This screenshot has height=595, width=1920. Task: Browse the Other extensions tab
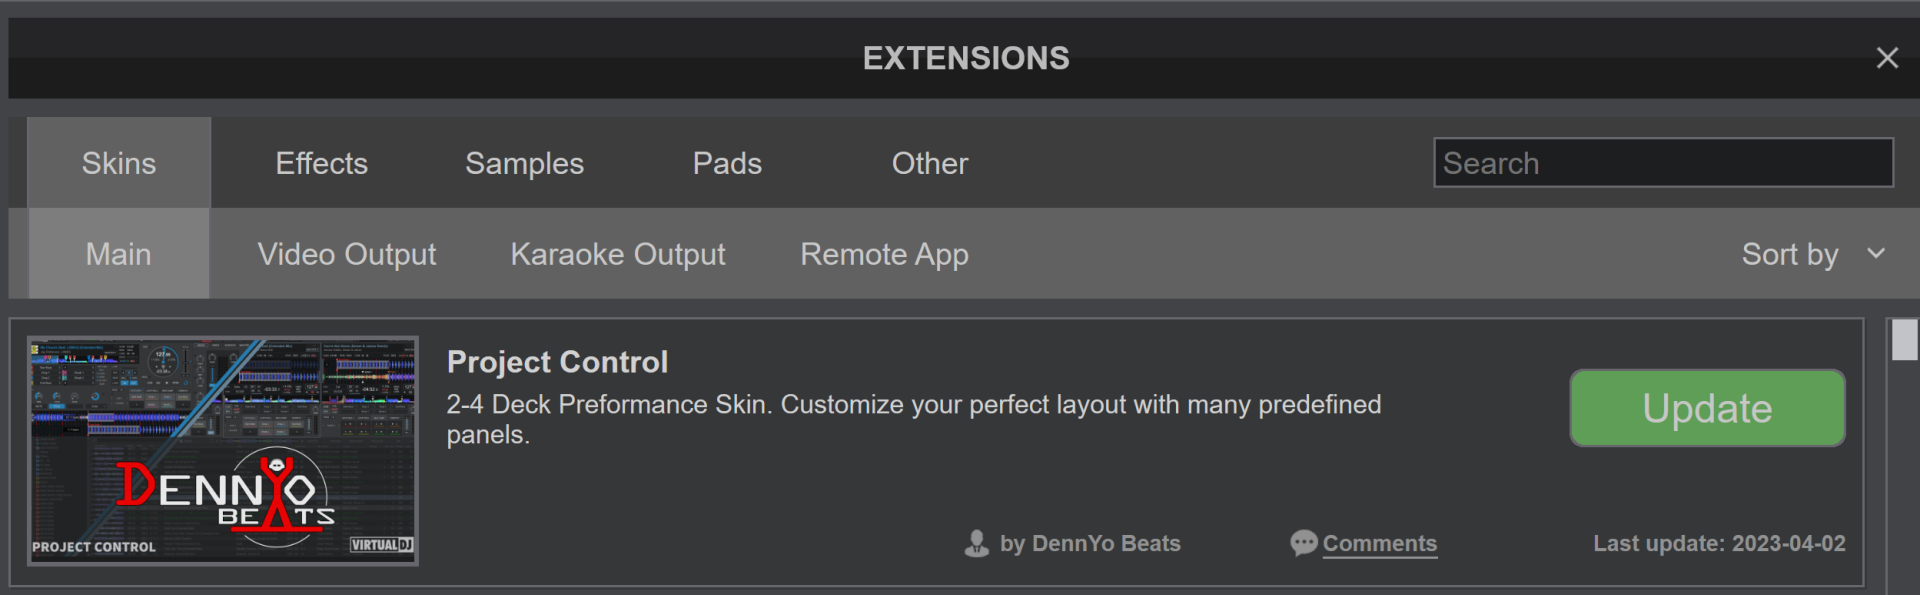pos(929,162)
